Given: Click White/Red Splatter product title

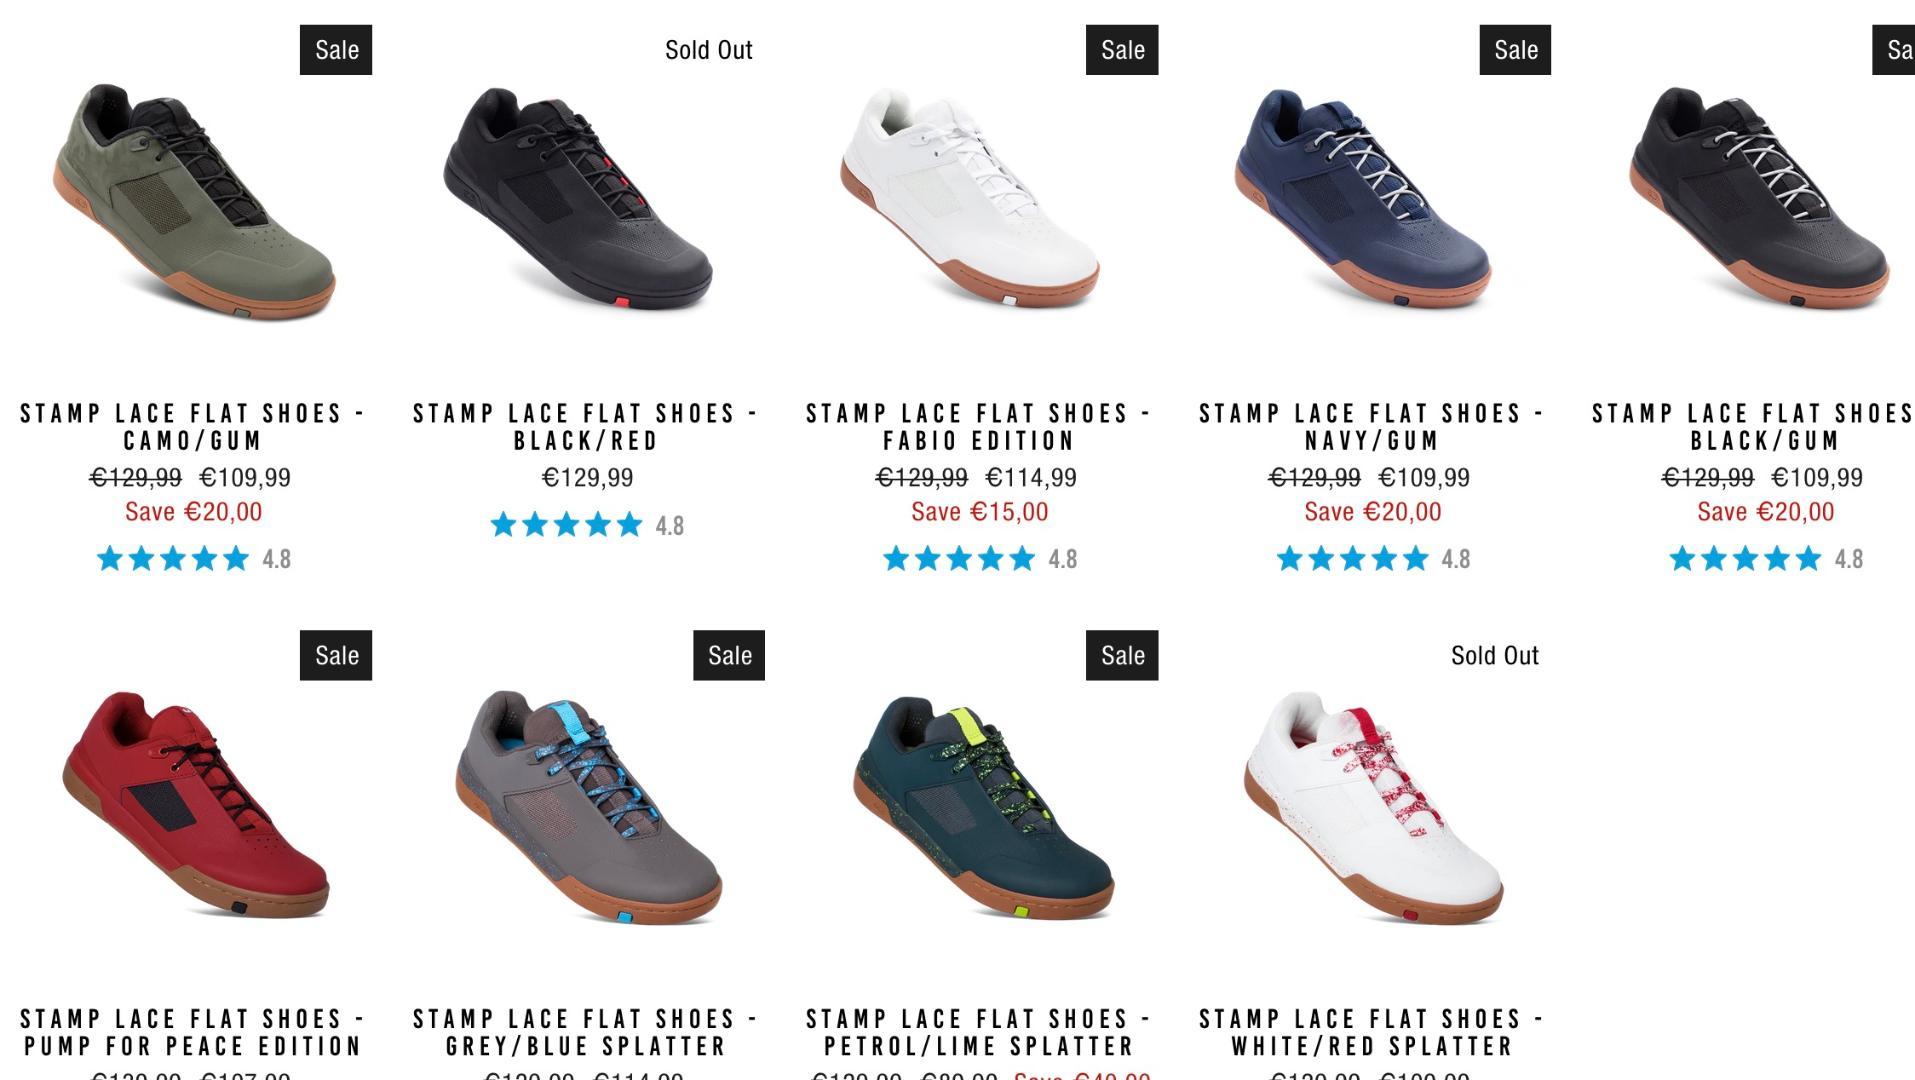Looking at the screenshot, I should 1372,1033.
